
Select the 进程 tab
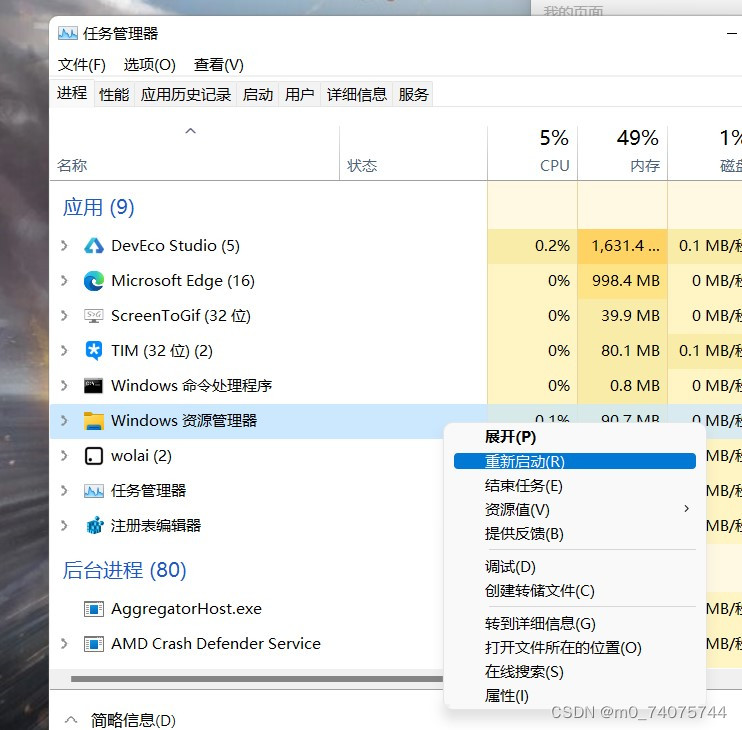coord(72,93)
